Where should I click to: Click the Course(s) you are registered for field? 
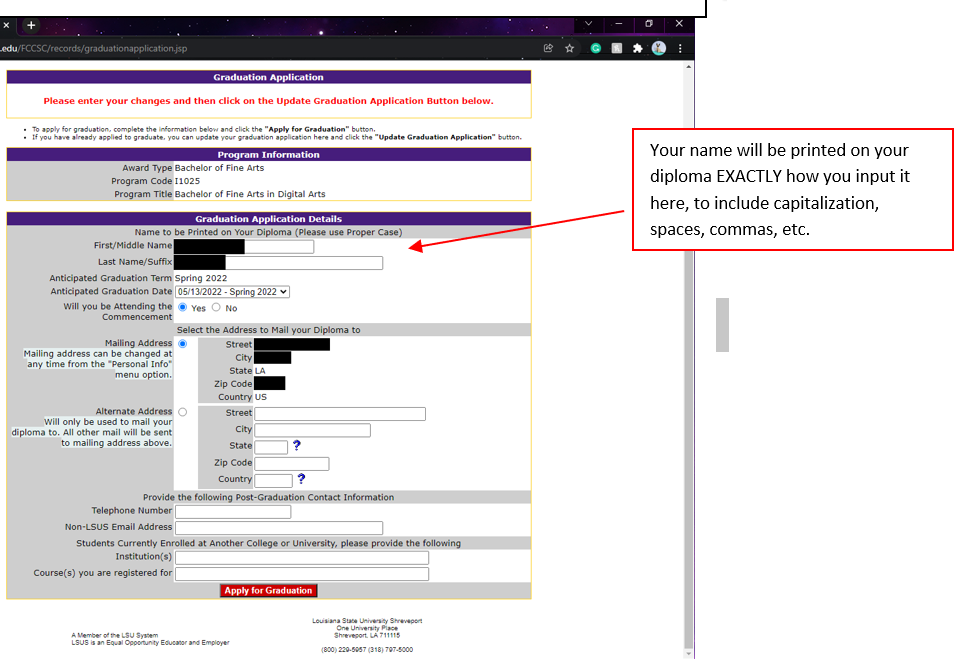pos(302,574)
